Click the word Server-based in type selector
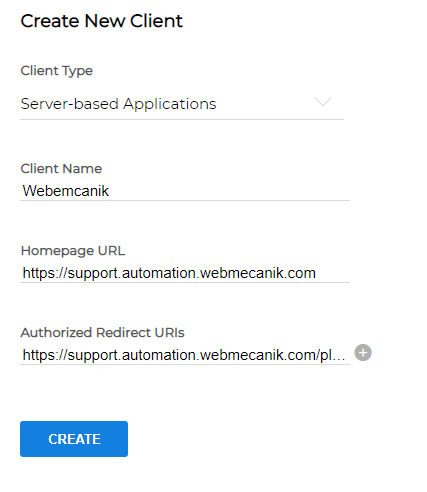Viewport: 427px width, 492px height. coord(70,104)
